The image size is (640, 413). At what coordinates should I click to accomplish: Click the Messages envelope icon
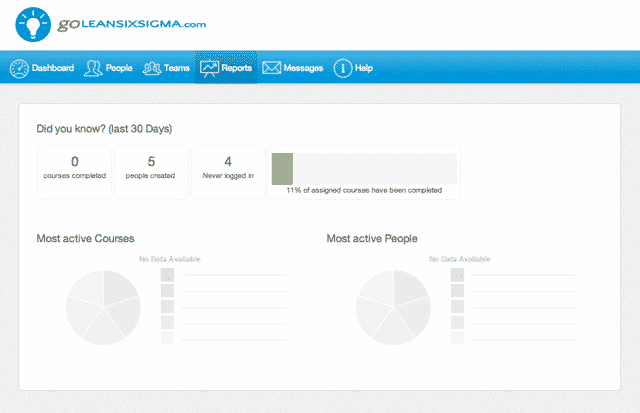coord(271,68)
